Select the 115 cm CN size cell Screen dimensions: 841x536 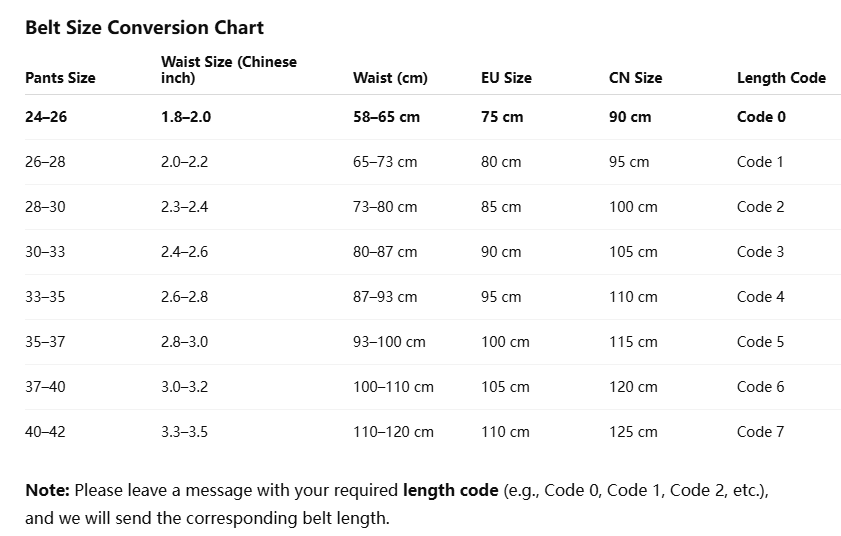pyautogui.click(x=633, y=342)
